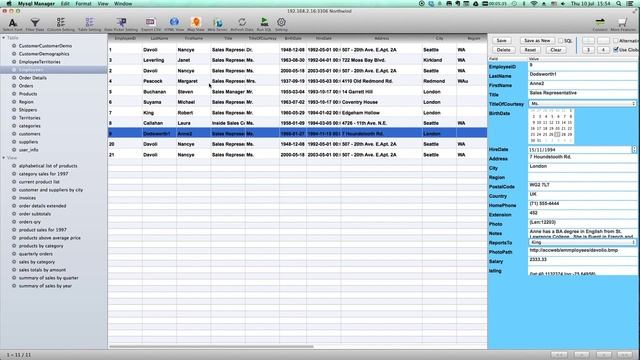
Task: Select the row for Buchanan Steven
Action: point(298,92)
